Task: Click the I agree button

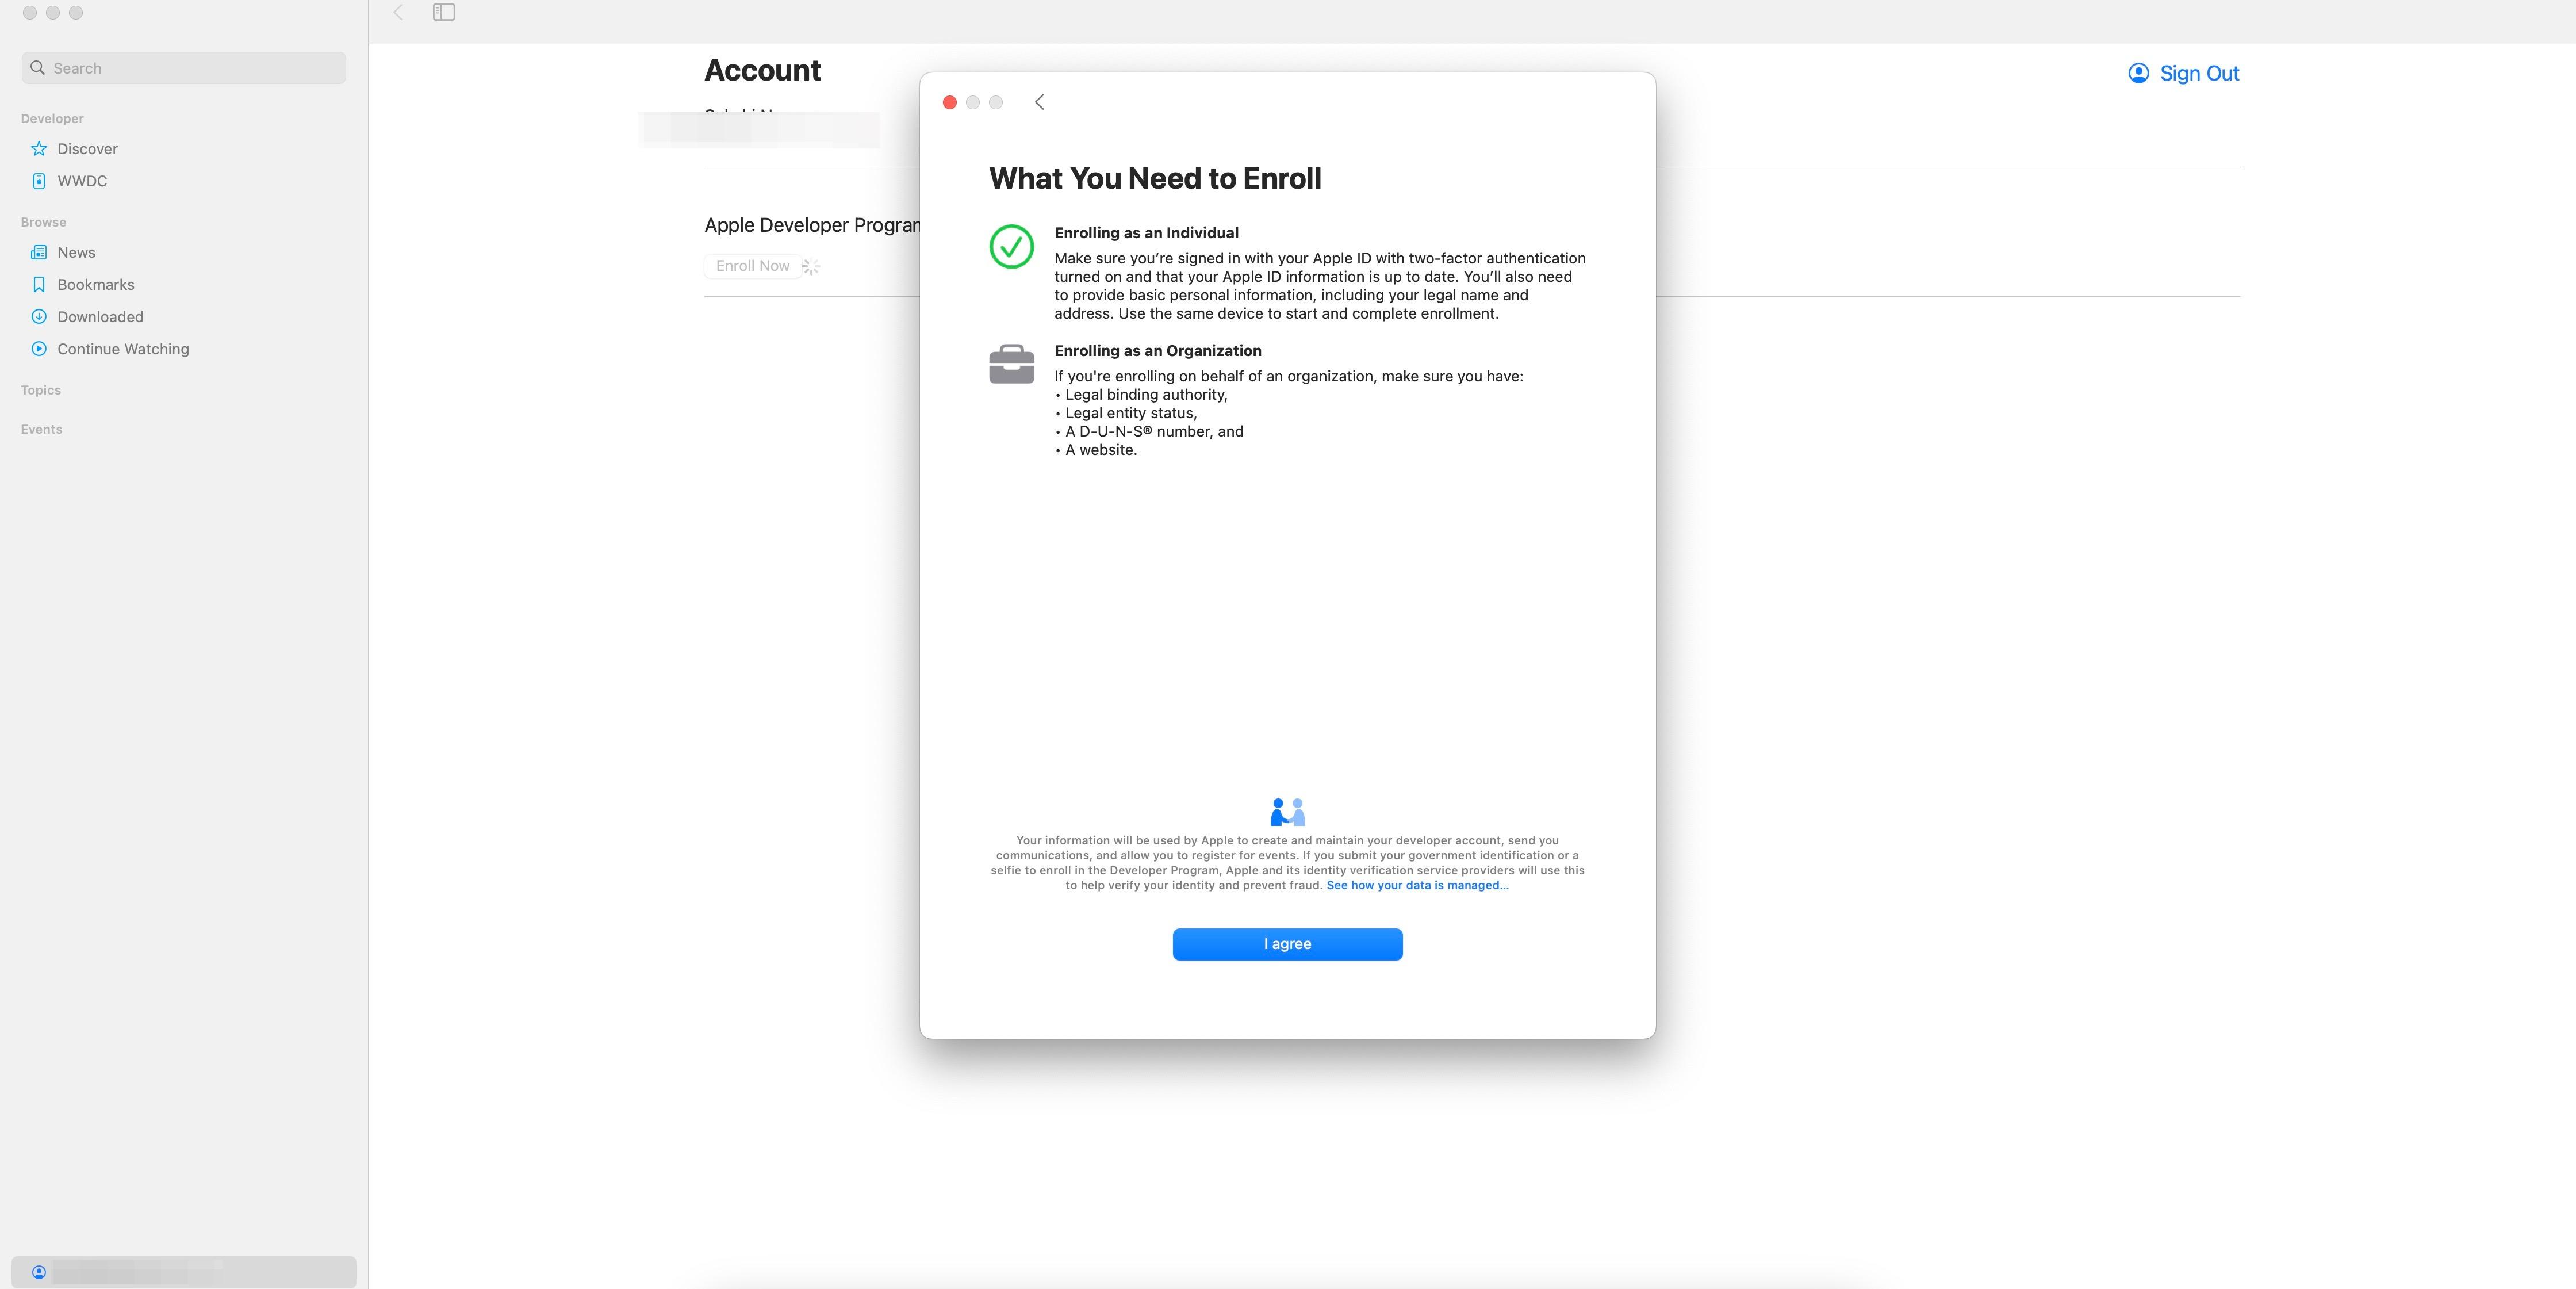Action: 1287,944
